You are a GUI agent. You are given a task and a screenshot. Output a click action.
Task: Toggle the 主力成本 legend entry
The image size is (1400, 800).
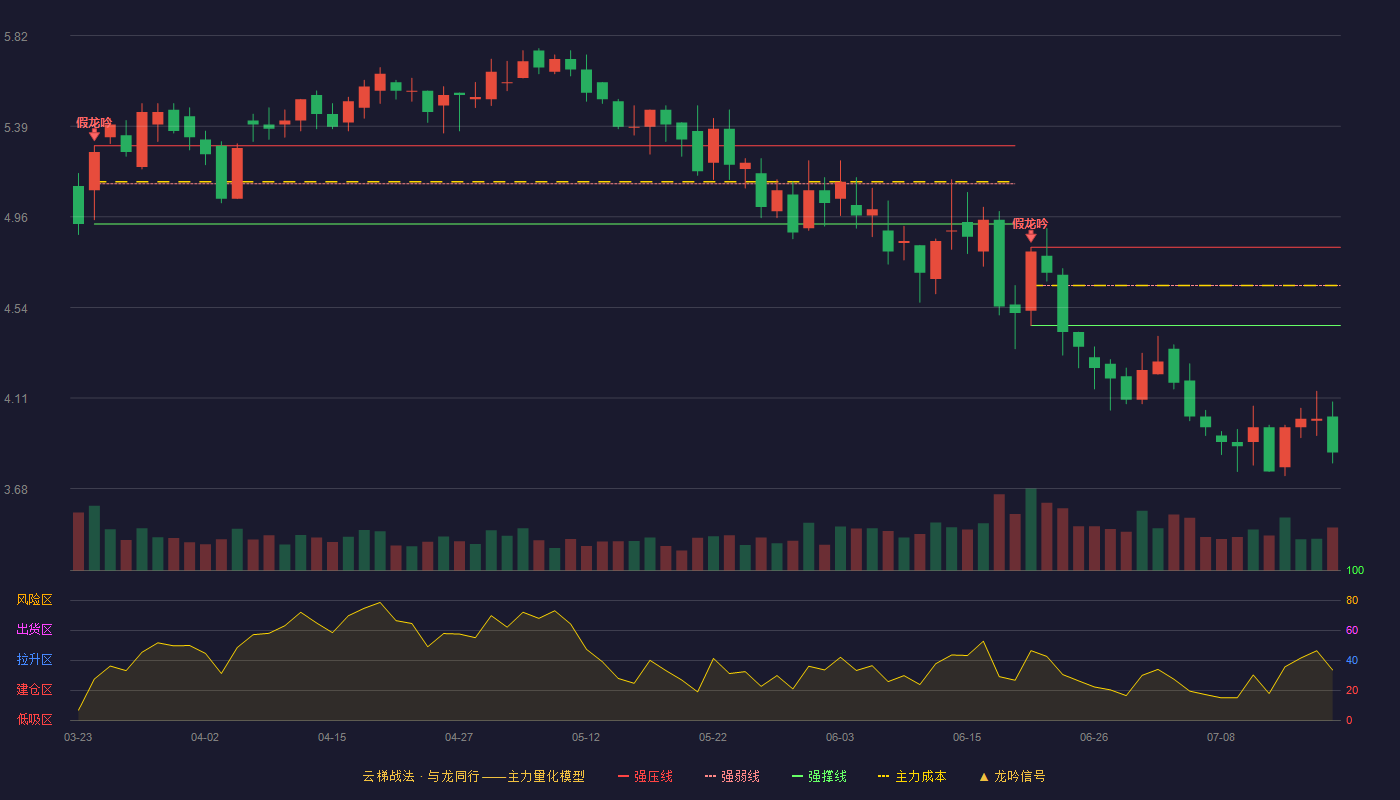tap(912, 776)
